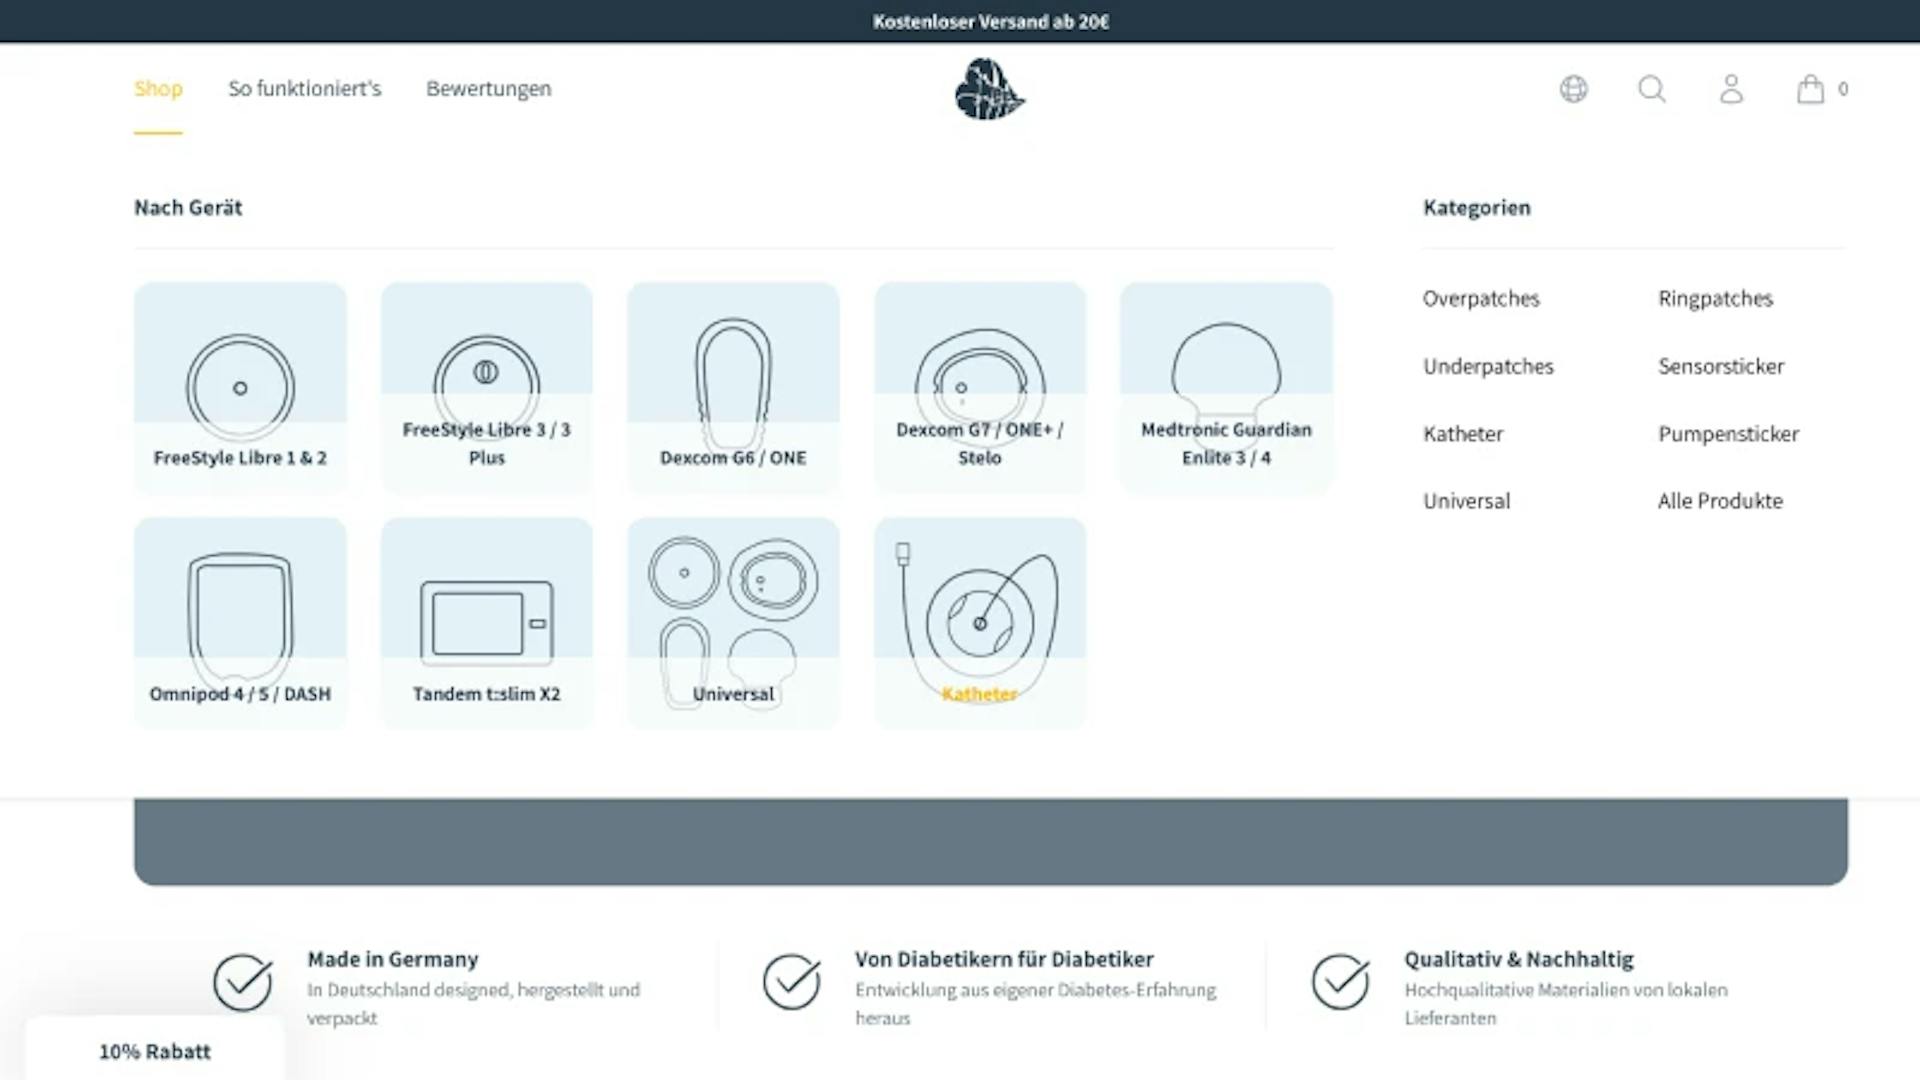Open the Bewertungen menu item
1920x1080 pixels.
[x=488, y=89]
